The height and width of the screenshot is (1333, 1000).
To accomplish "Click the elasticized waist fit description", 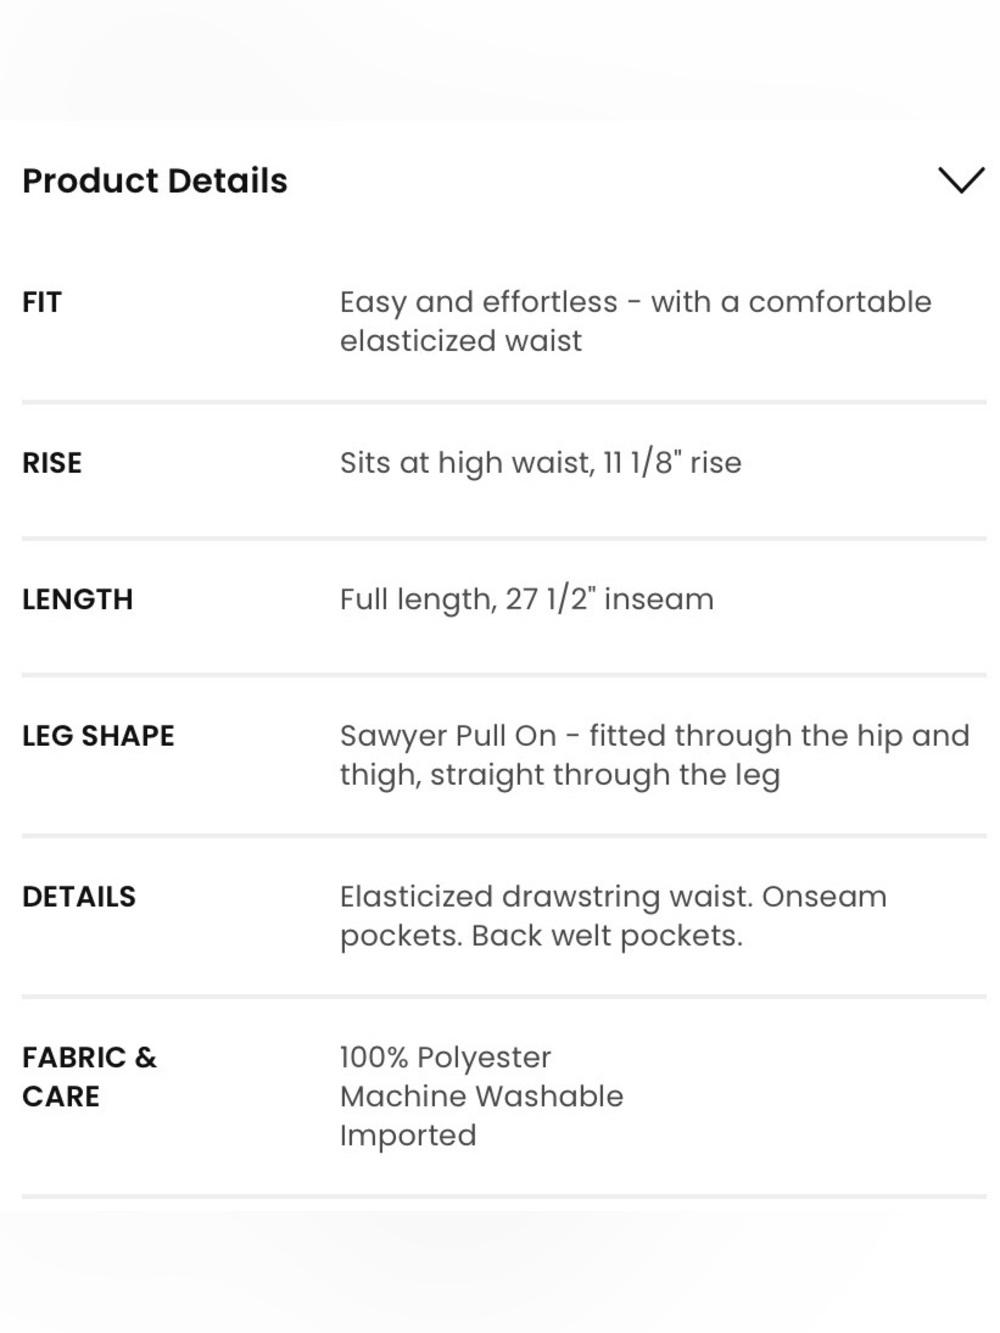I will [635, 321].
